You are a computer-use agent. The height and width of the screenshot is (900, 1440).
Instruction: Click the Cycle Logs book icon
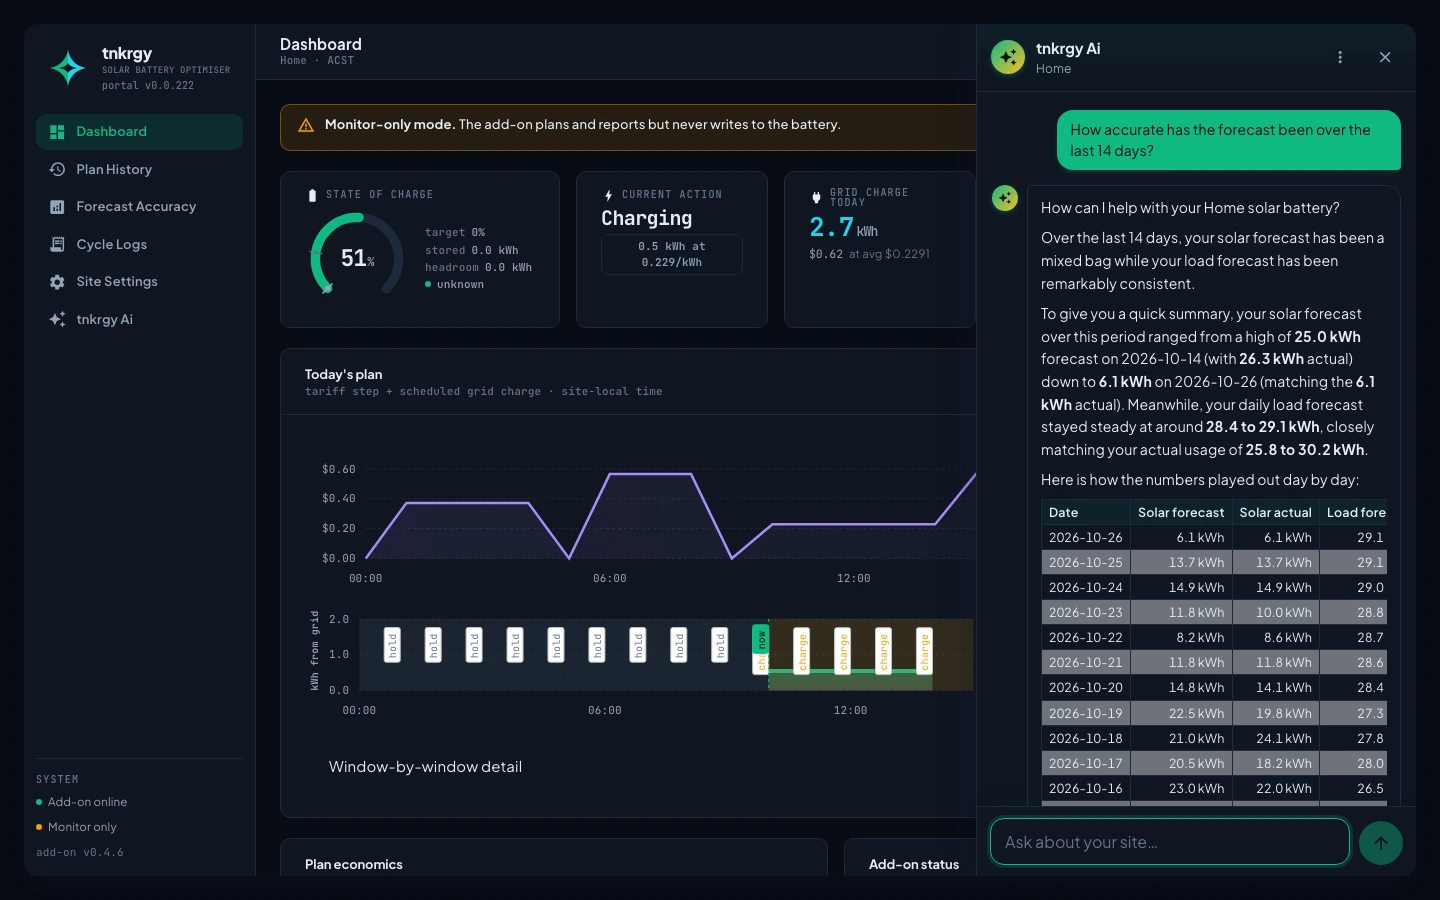click(x=57, y=245)
